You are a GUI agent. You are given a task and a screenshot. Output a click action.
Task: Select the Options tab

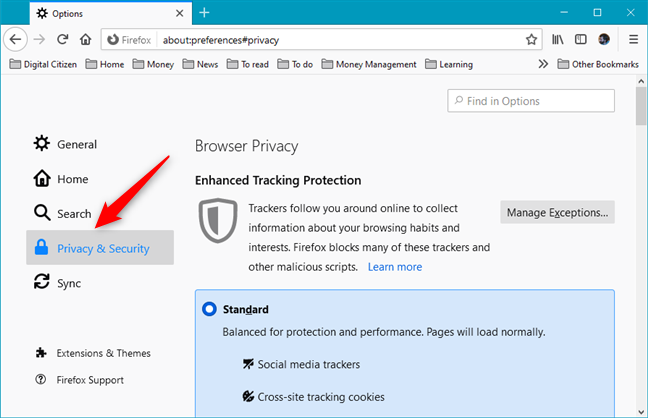(x=110, y=13)
